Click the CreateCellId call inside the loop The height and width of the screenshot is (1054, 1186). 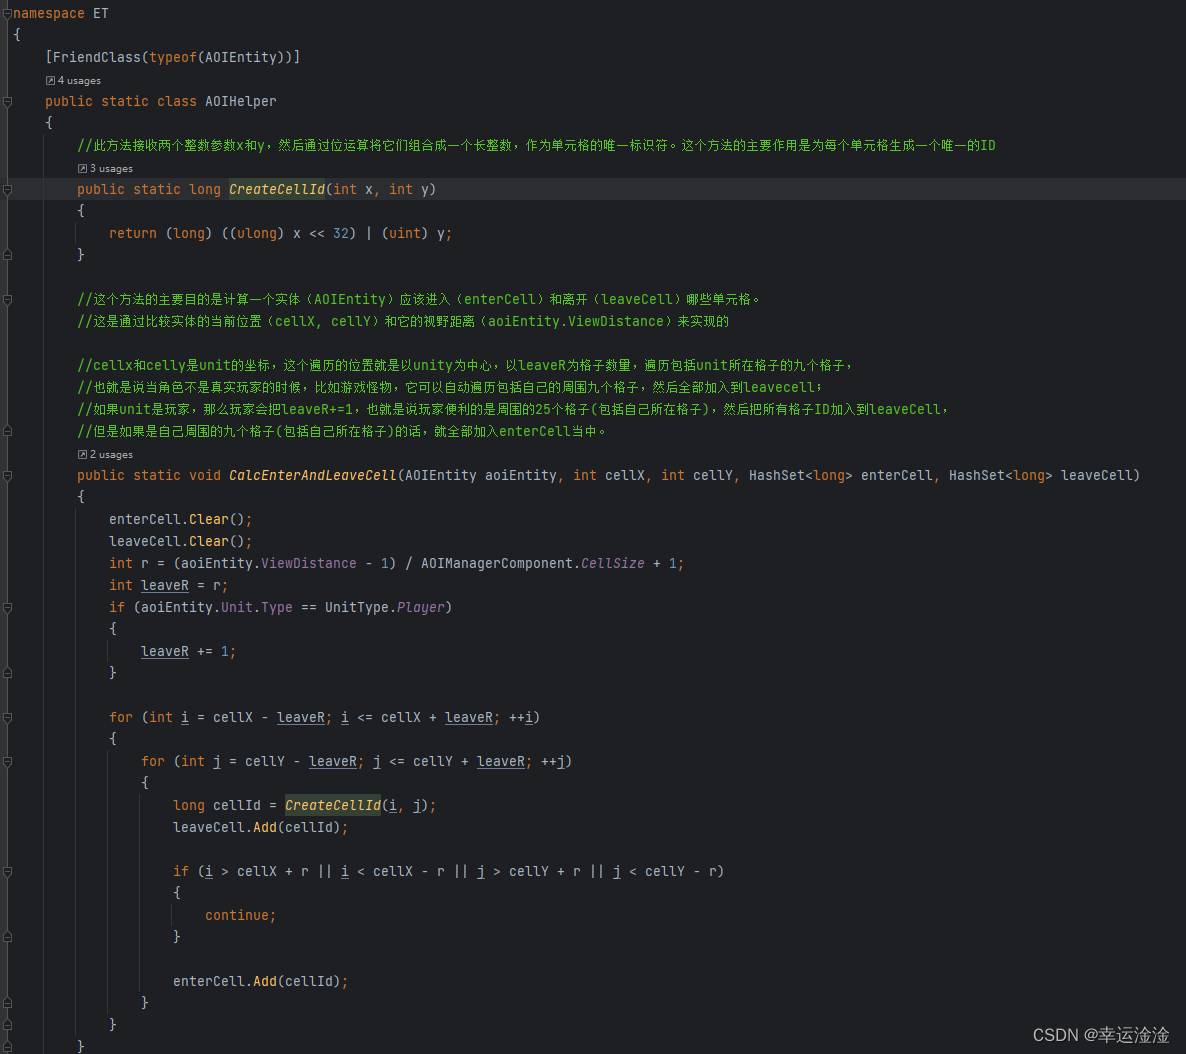[333, 805]
